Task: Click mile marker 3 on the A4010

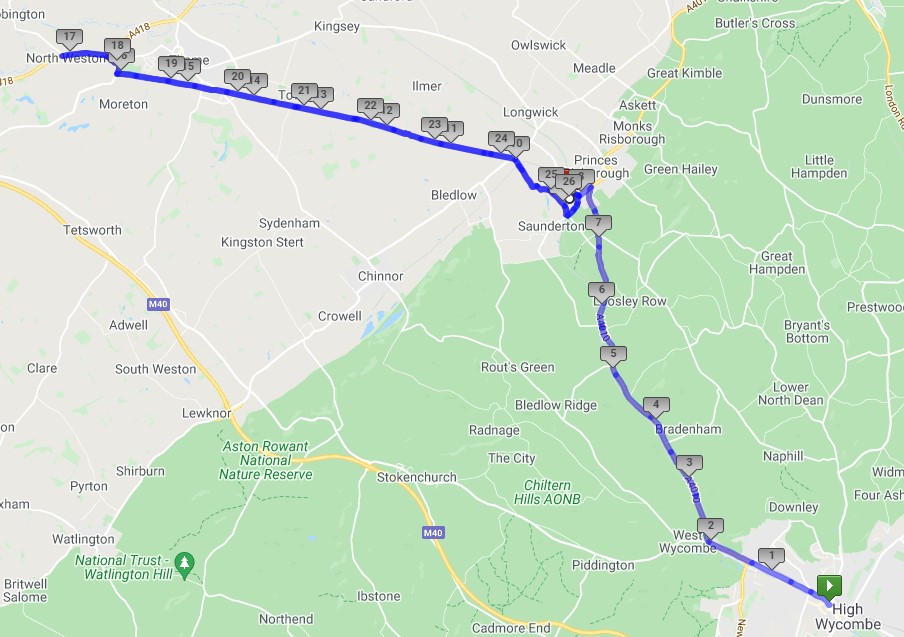Action: (x=689, y=464)
